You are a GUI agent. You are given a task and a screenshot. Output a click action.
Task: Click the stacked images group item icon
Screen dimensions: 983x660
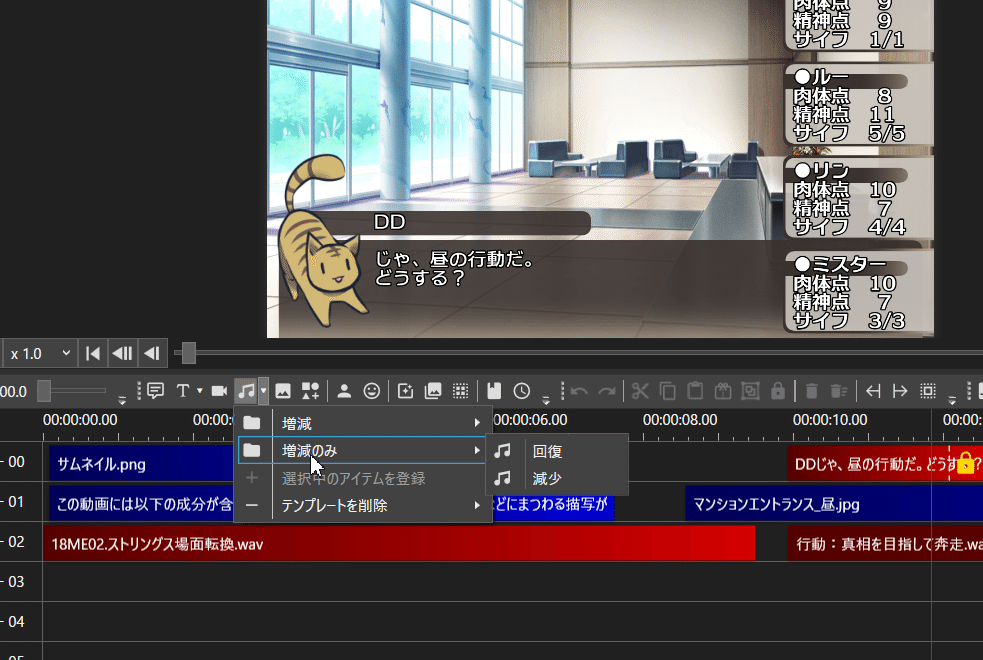[x=433, y=391]
